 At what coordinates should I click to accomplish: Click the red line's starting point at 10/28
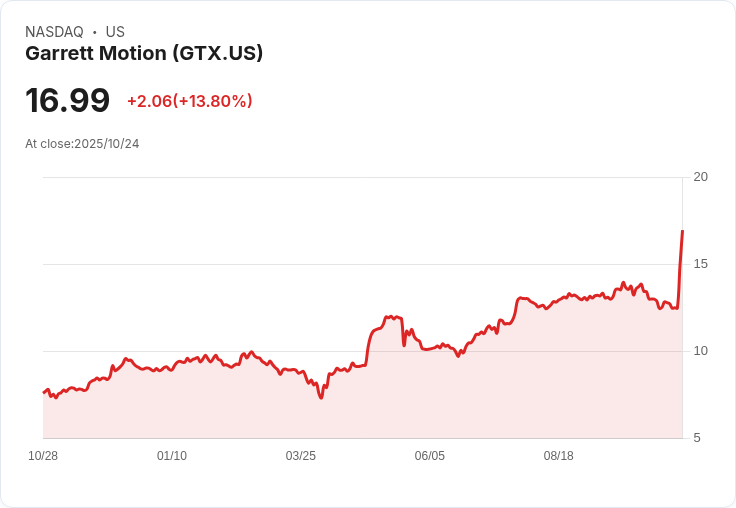pyautogui.click(x=44, y=392)
